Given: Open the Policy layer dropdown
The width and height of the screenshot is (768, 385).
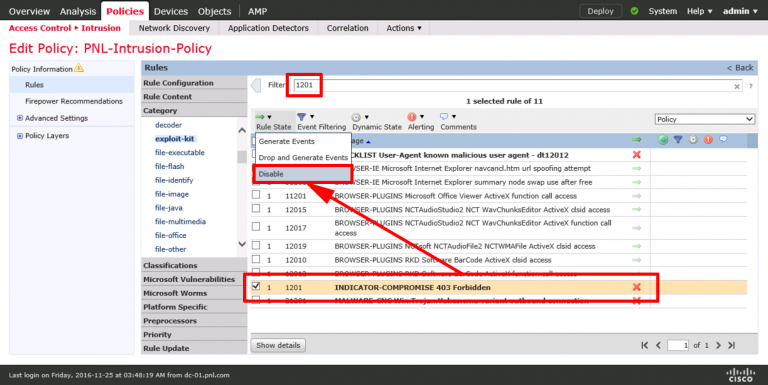Looking at the screenshot, I should click(705, 119).
